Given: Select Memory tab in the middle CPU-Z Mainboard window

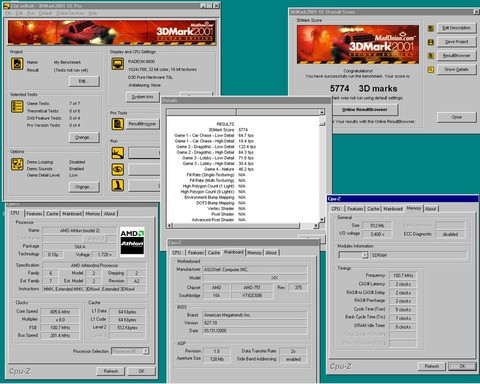Looking at the screenshot, I should (254, 253).
